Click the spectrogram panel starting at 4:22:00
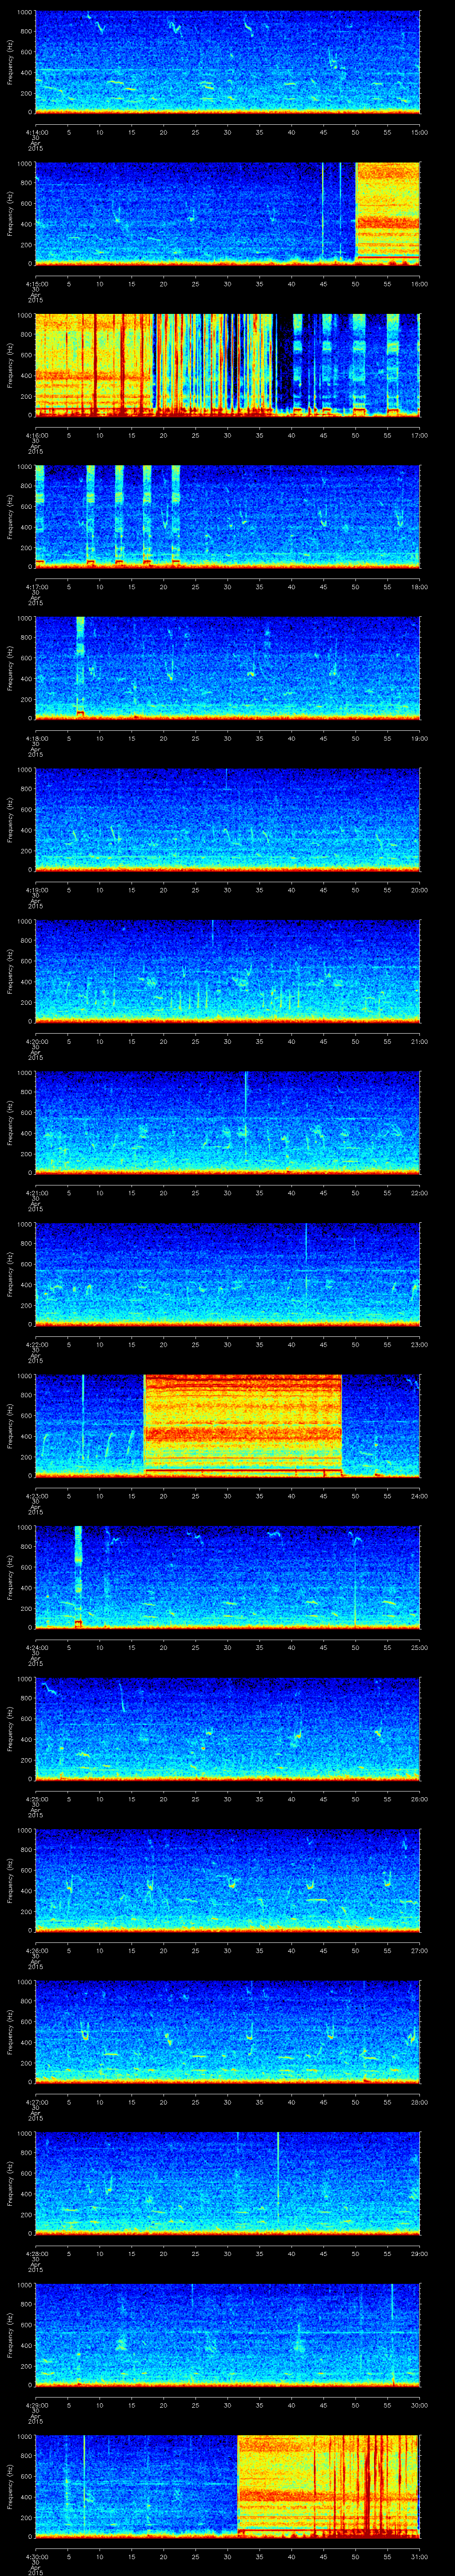 pyautogui.click(x=228, y=1274)
